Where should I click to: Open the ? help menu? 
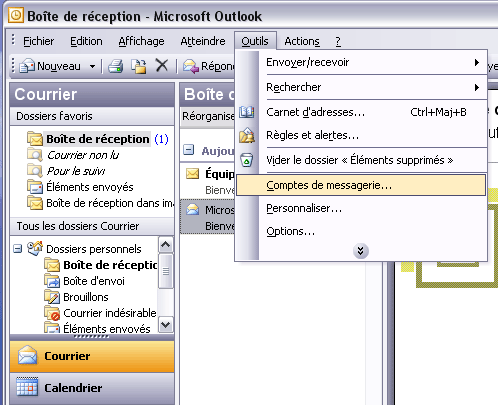(x=338, y=41)
